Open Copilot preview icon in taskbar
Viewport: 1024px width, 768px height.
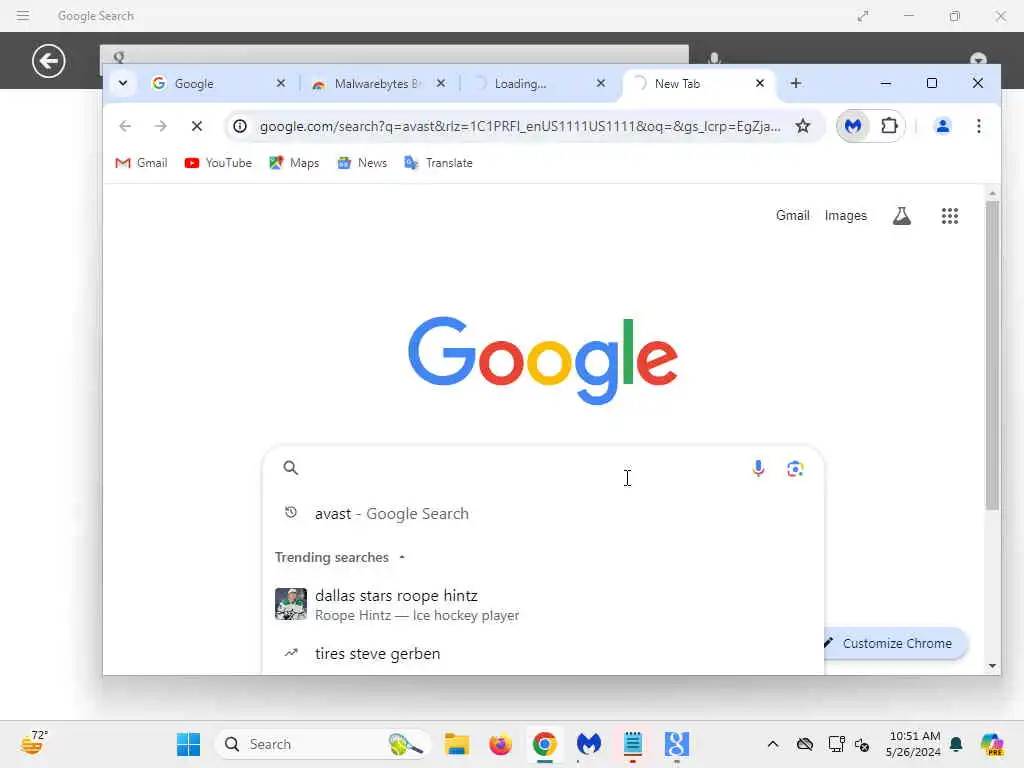992,744
